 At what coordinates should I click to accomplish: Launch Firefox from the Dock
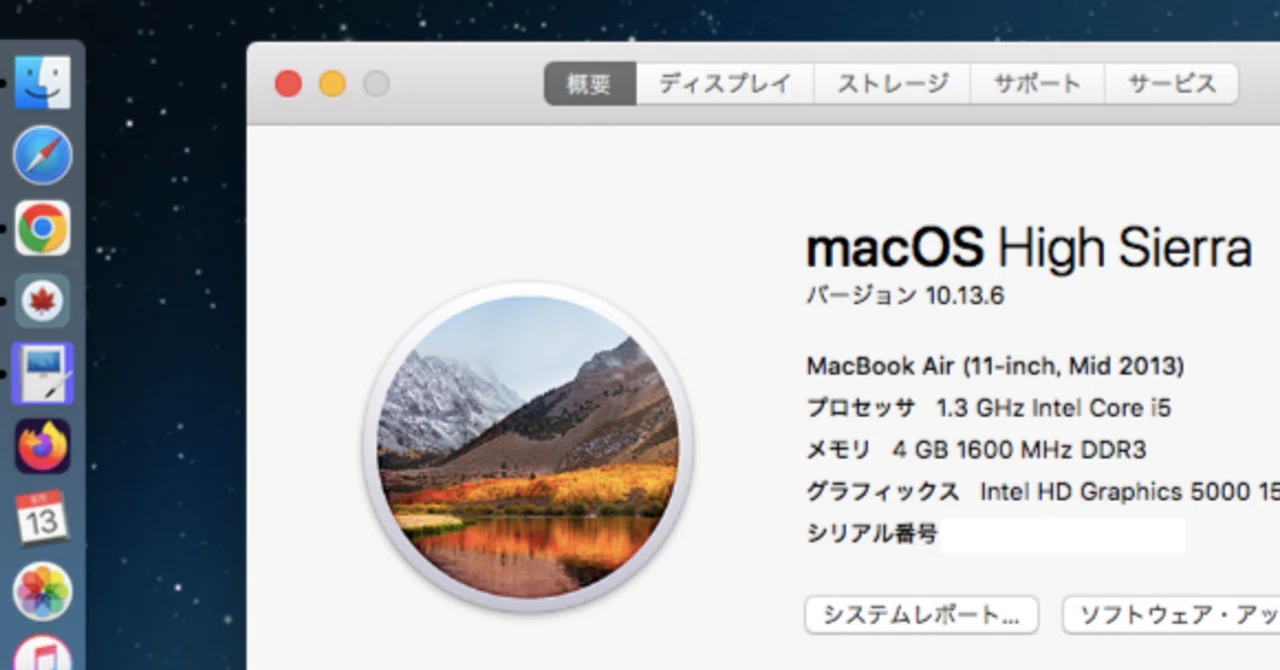click(x=42, y=446)
